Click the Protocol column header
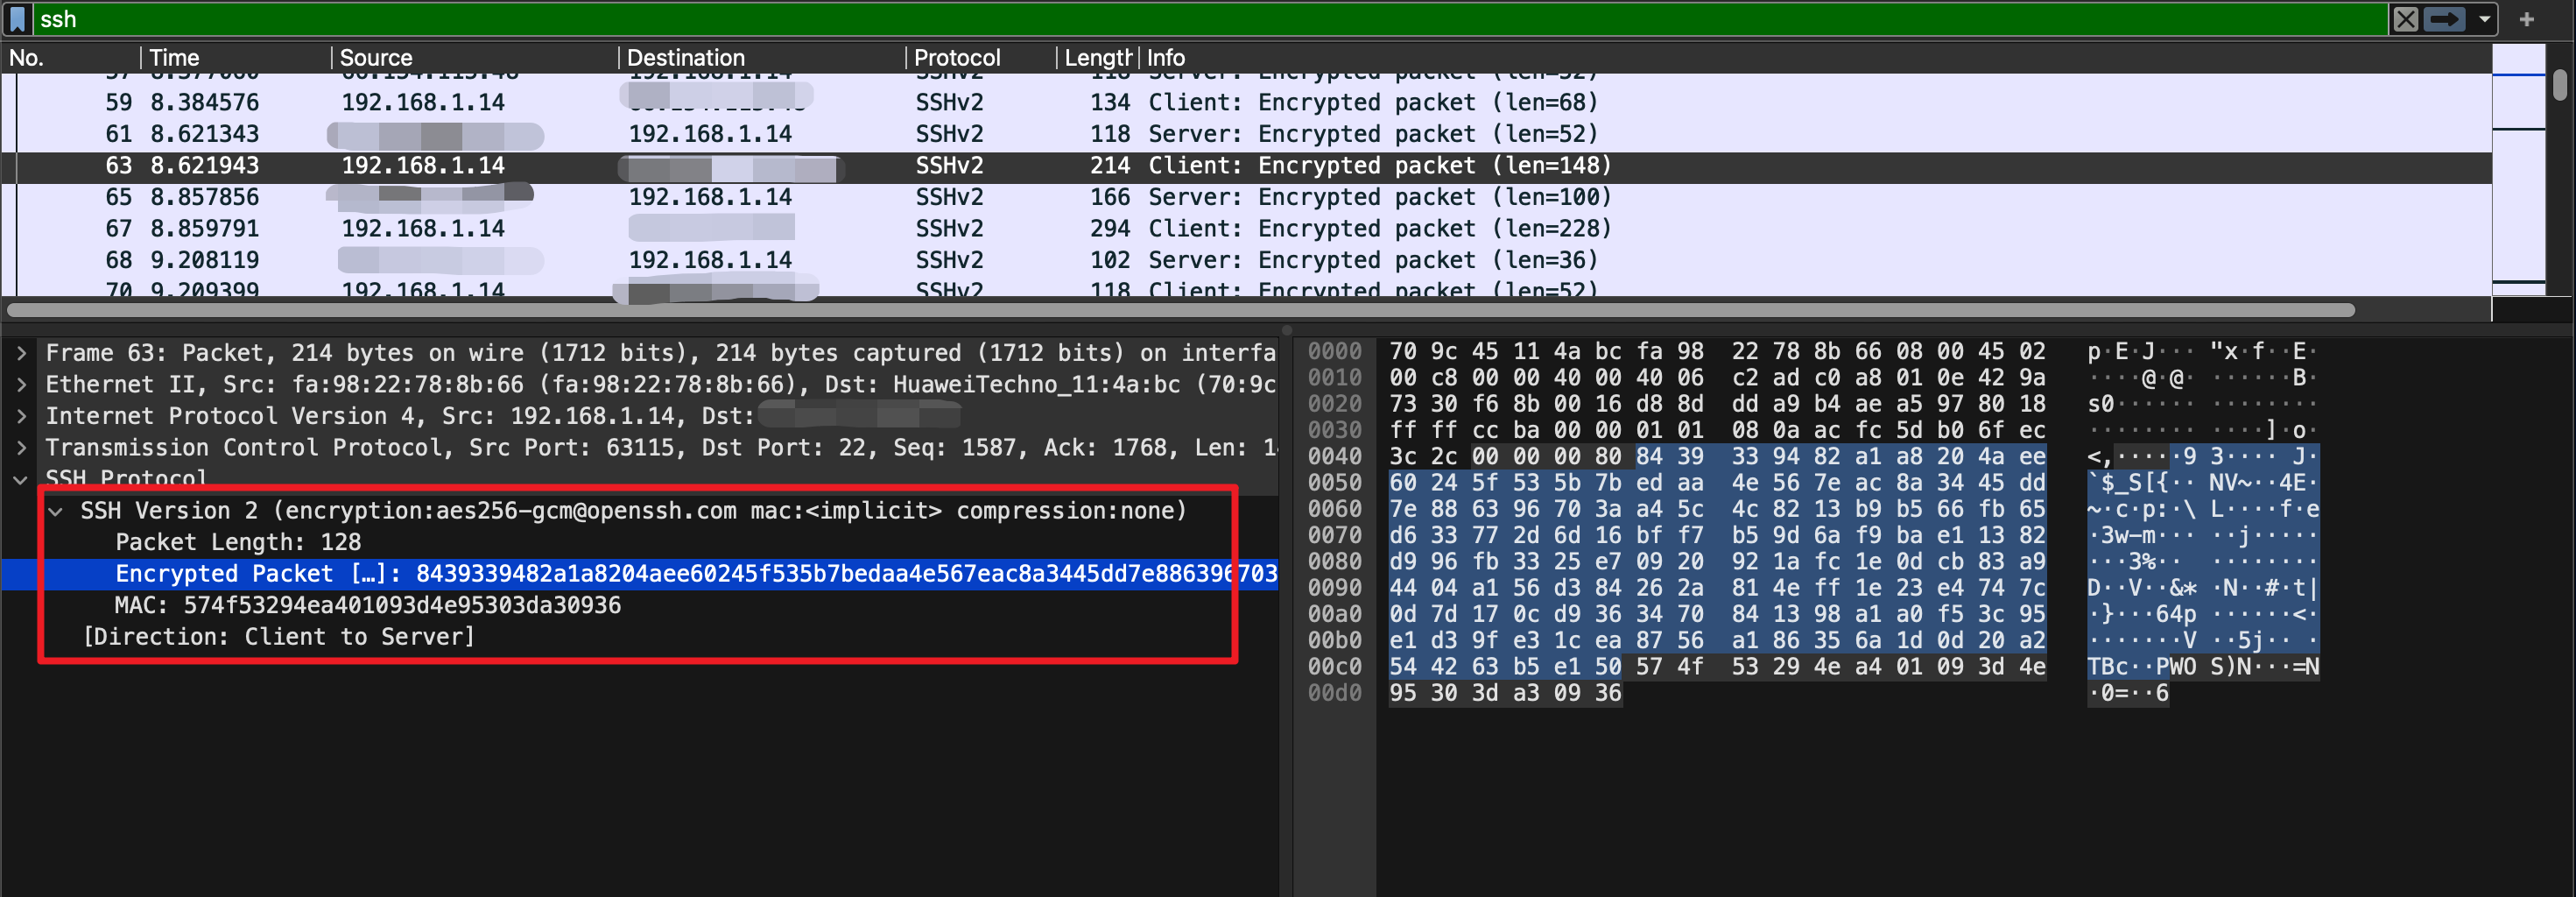The width and height of the screenshot is (2576, 897). click(980, 58)
